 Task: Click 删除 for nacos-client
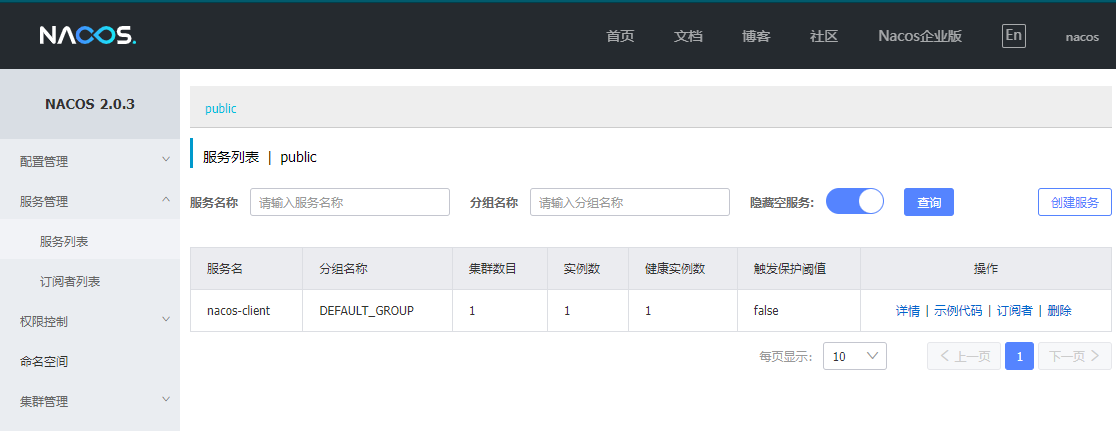[x=1059, y=311]
